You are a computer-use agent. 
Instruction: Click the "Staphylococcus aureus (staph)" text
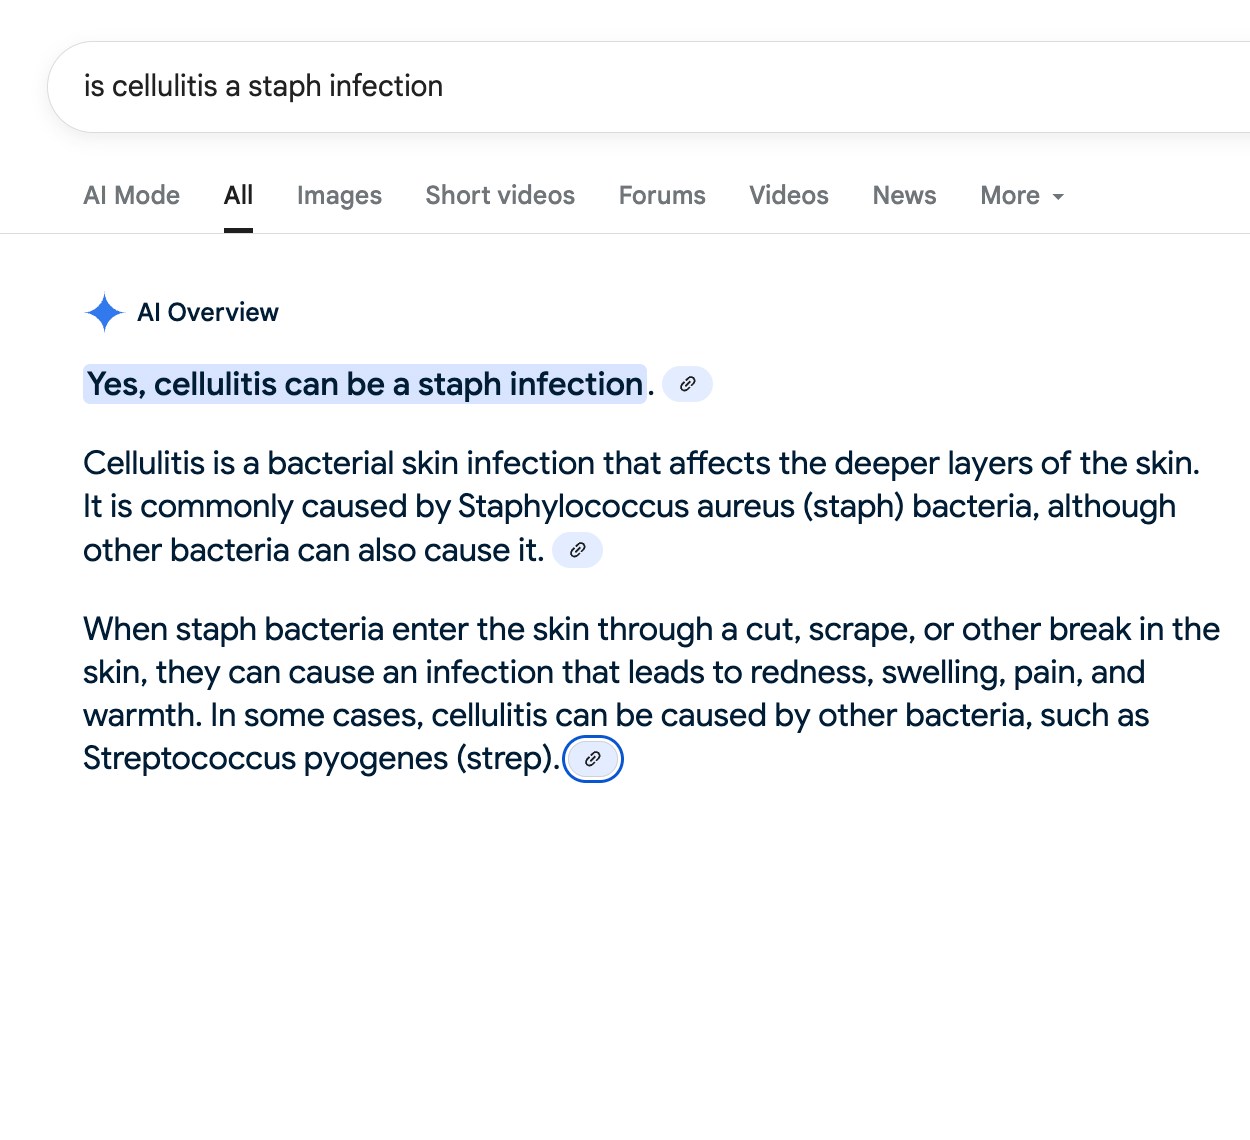[x=680, y=507]
